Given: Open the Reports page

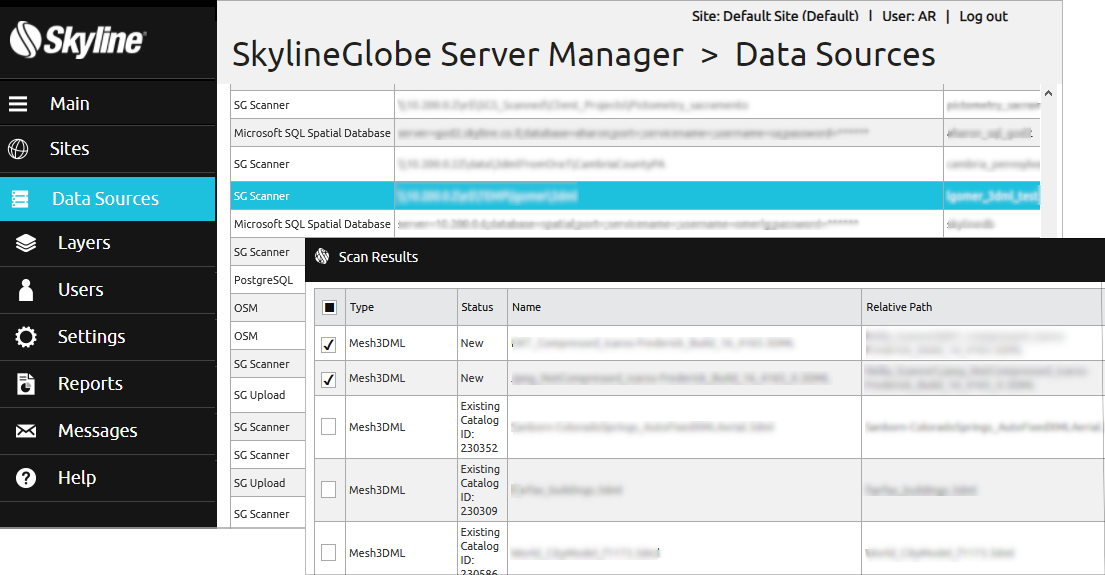Looking at the screenshot, I should (x=108, y=384).
